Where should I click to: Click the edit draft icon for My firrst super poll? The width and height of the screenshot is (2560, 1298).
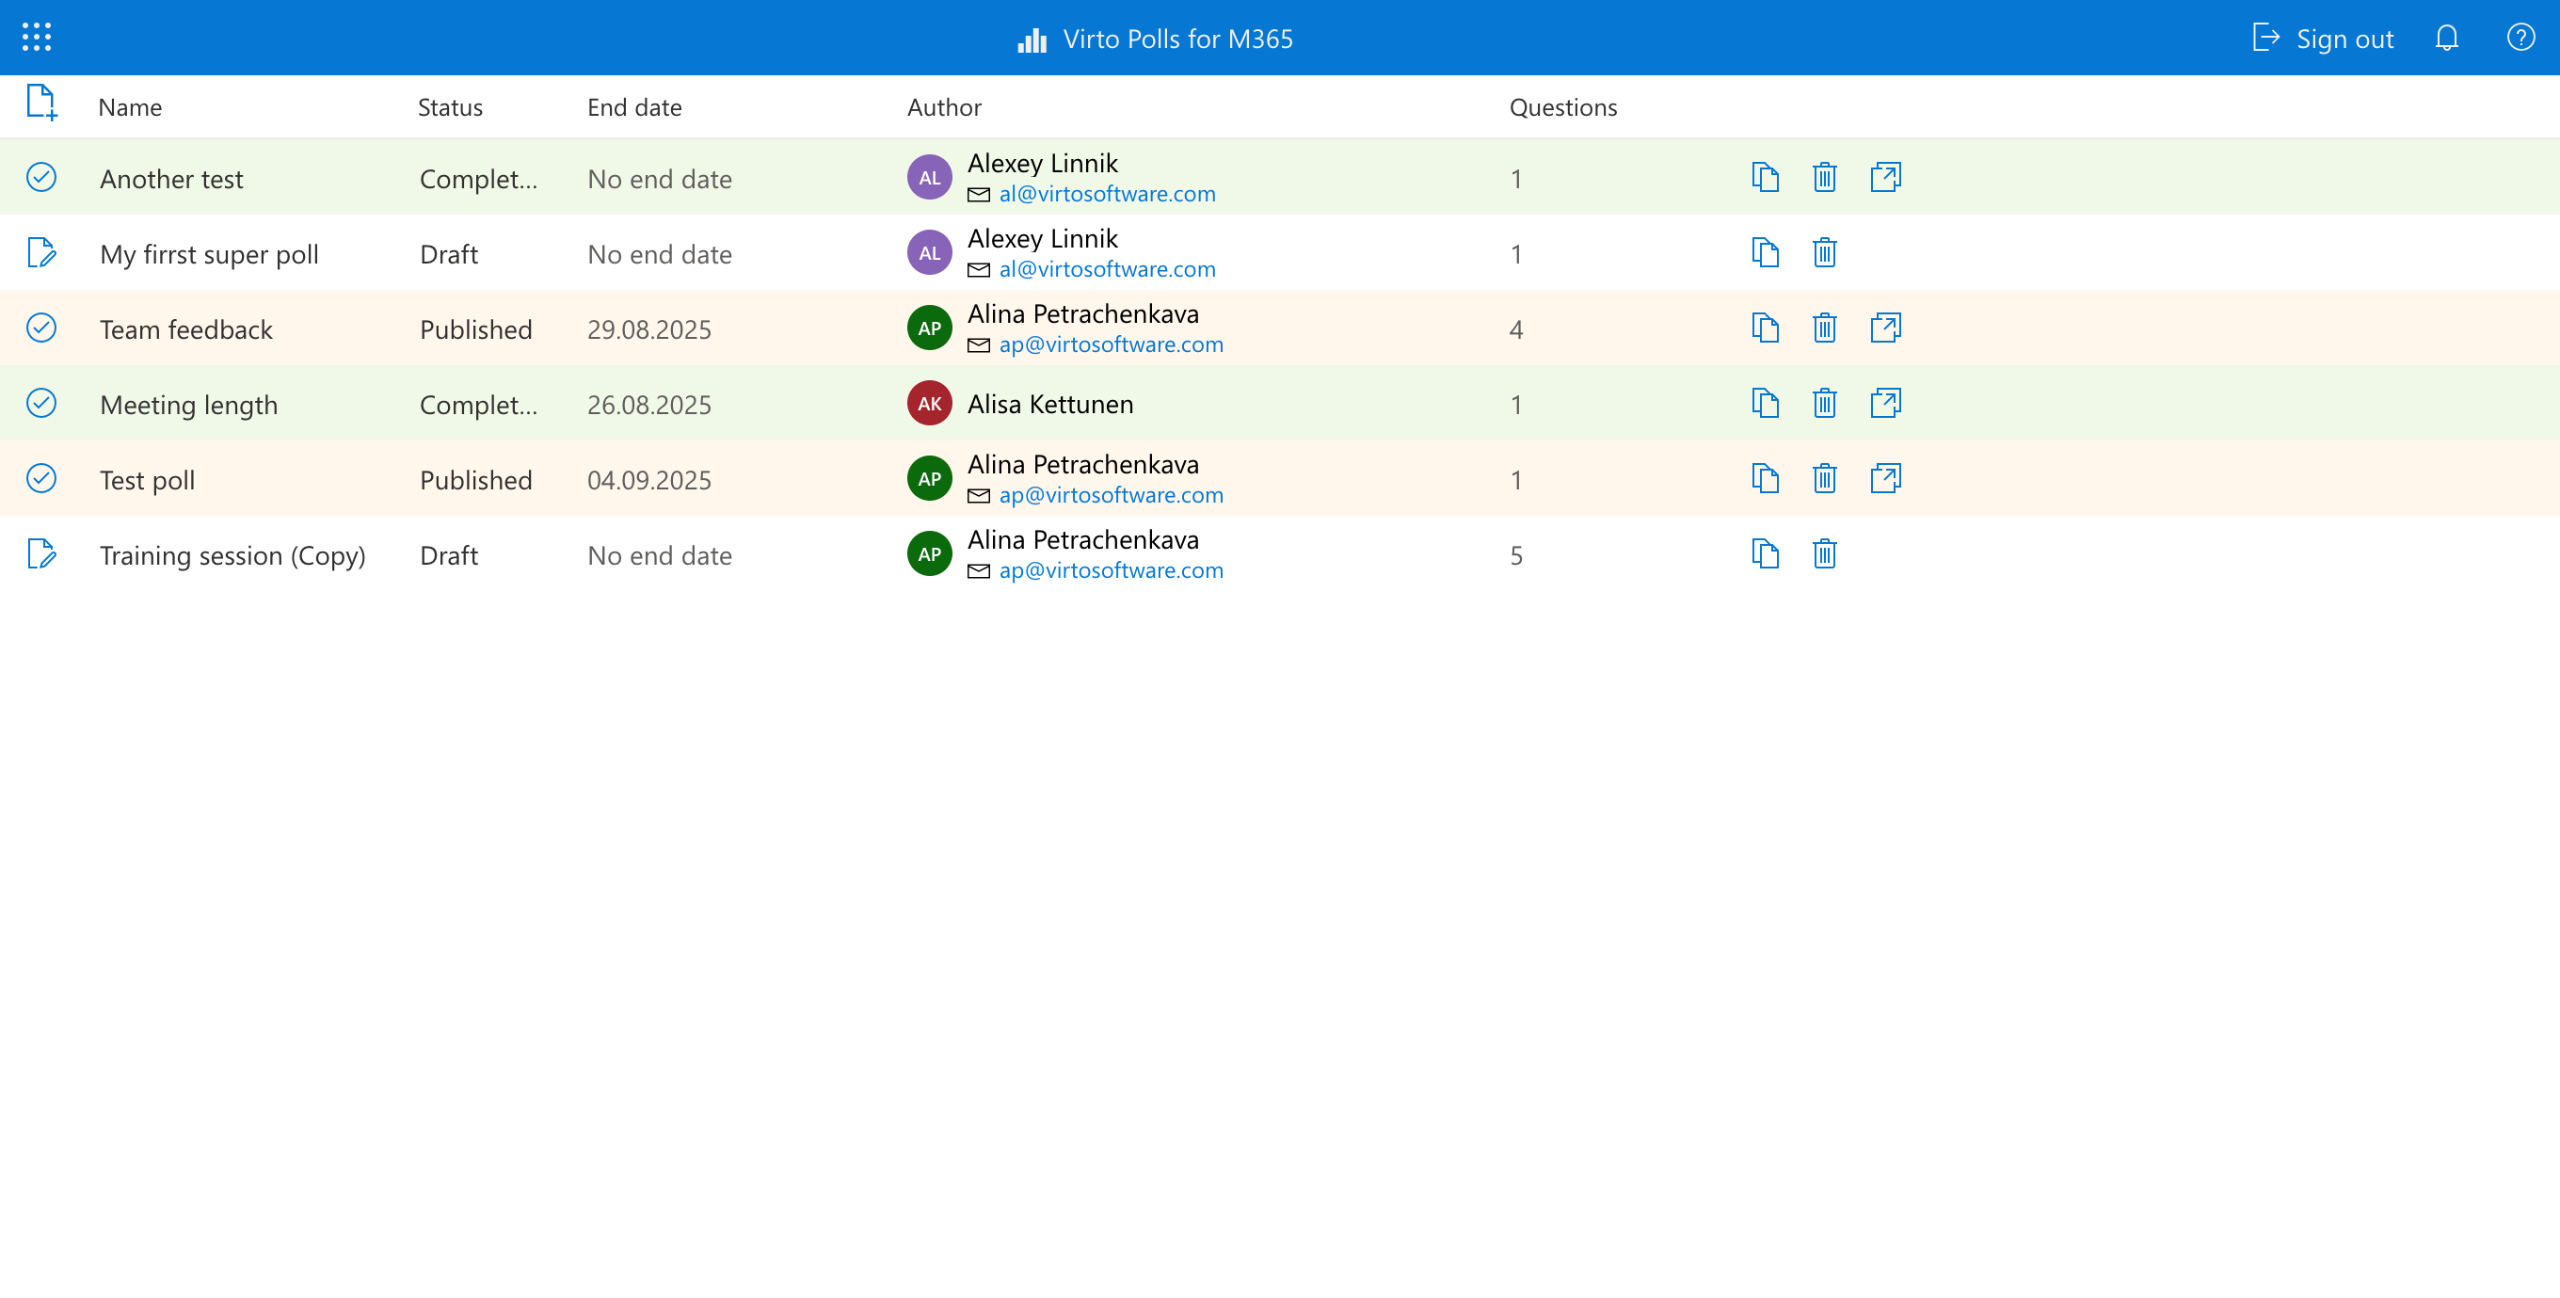(x=41, y=253)
